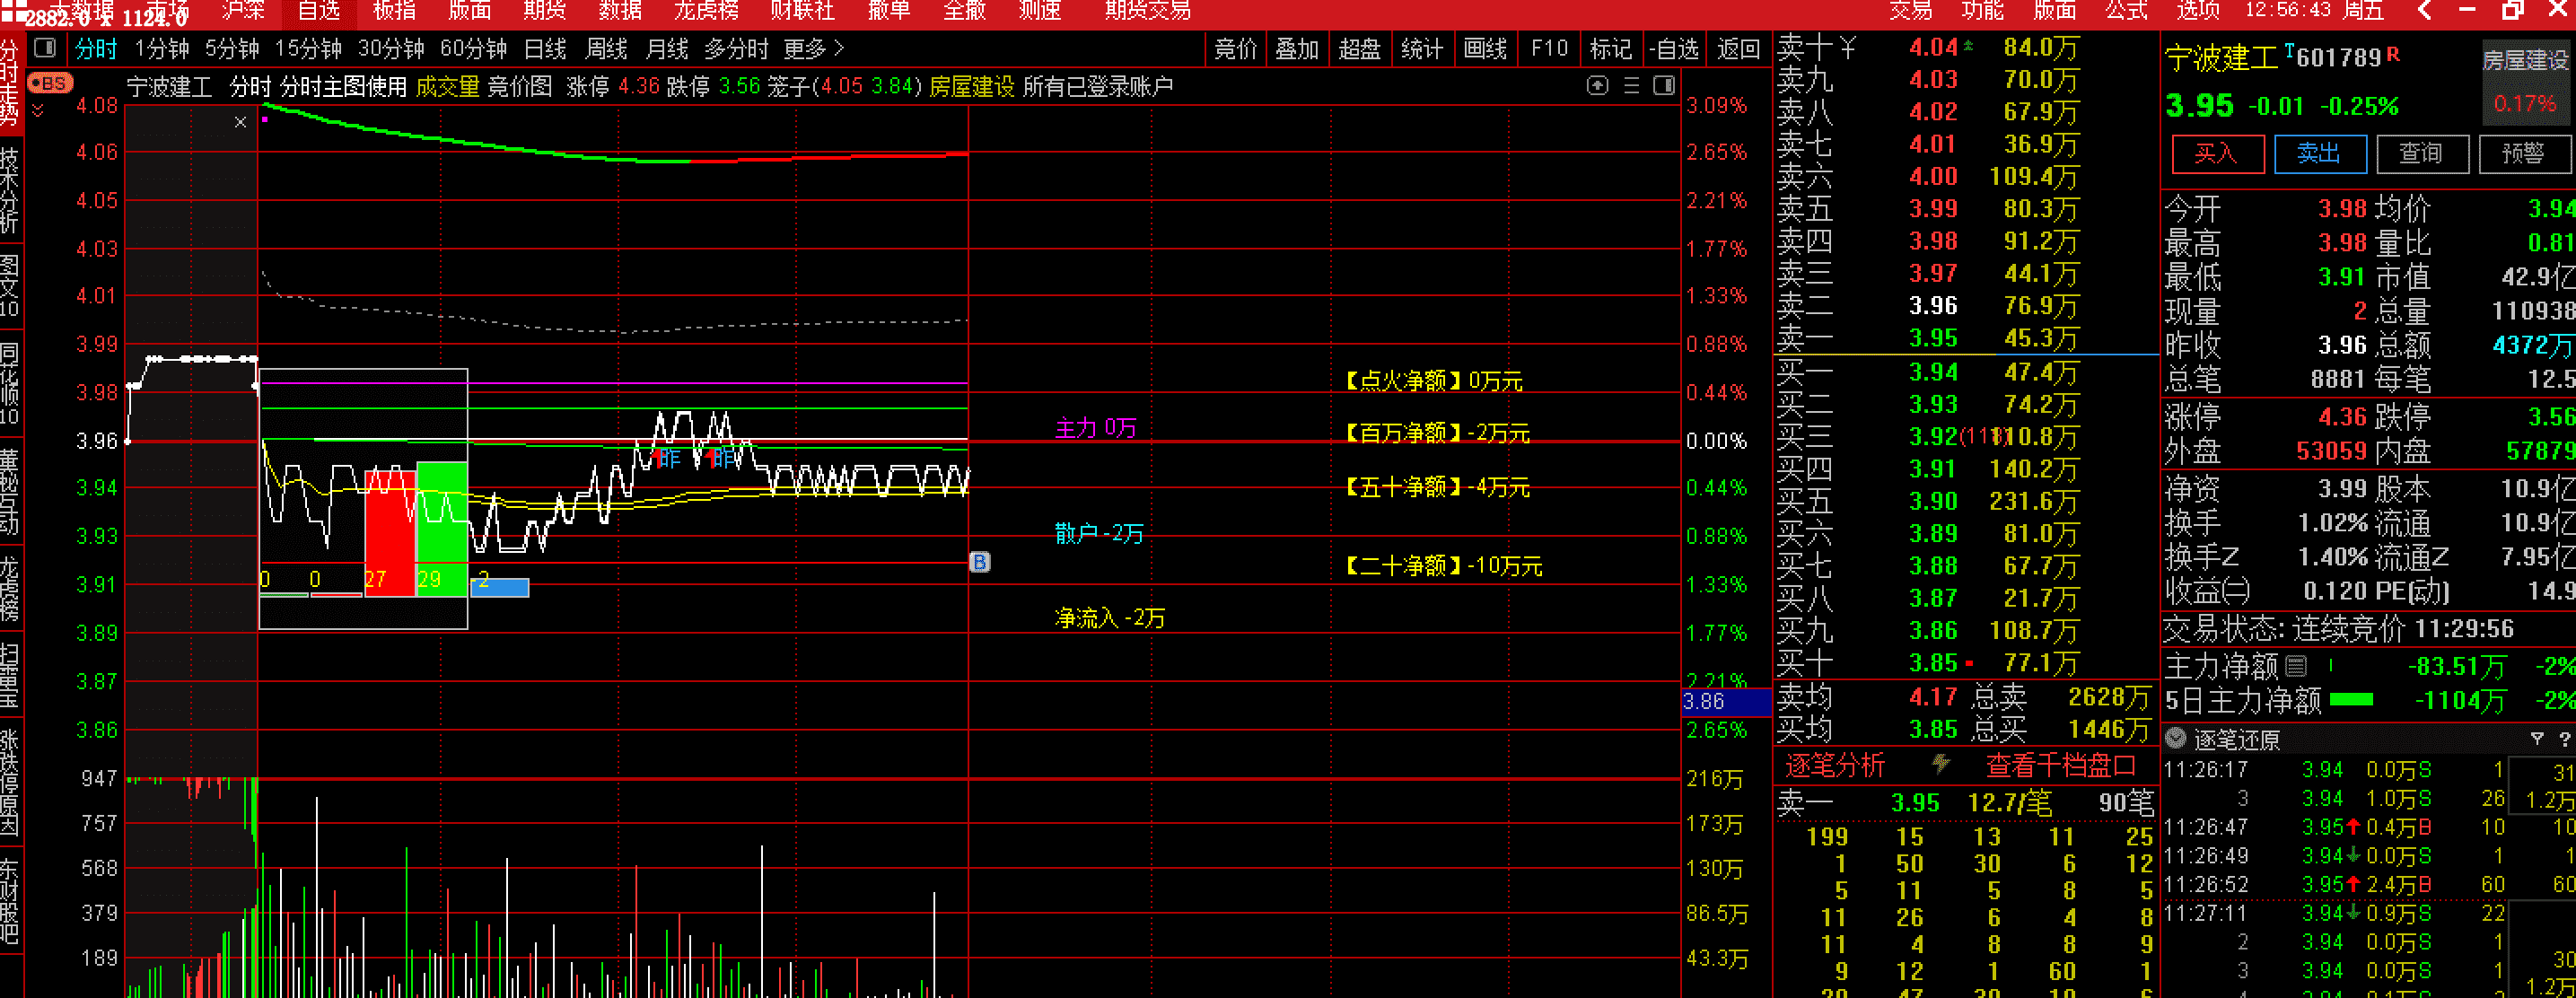Switch to 5分钟 chart period
Image resolution: width=2576 pixels, height=998 pixels.
(x=232, y=48)
